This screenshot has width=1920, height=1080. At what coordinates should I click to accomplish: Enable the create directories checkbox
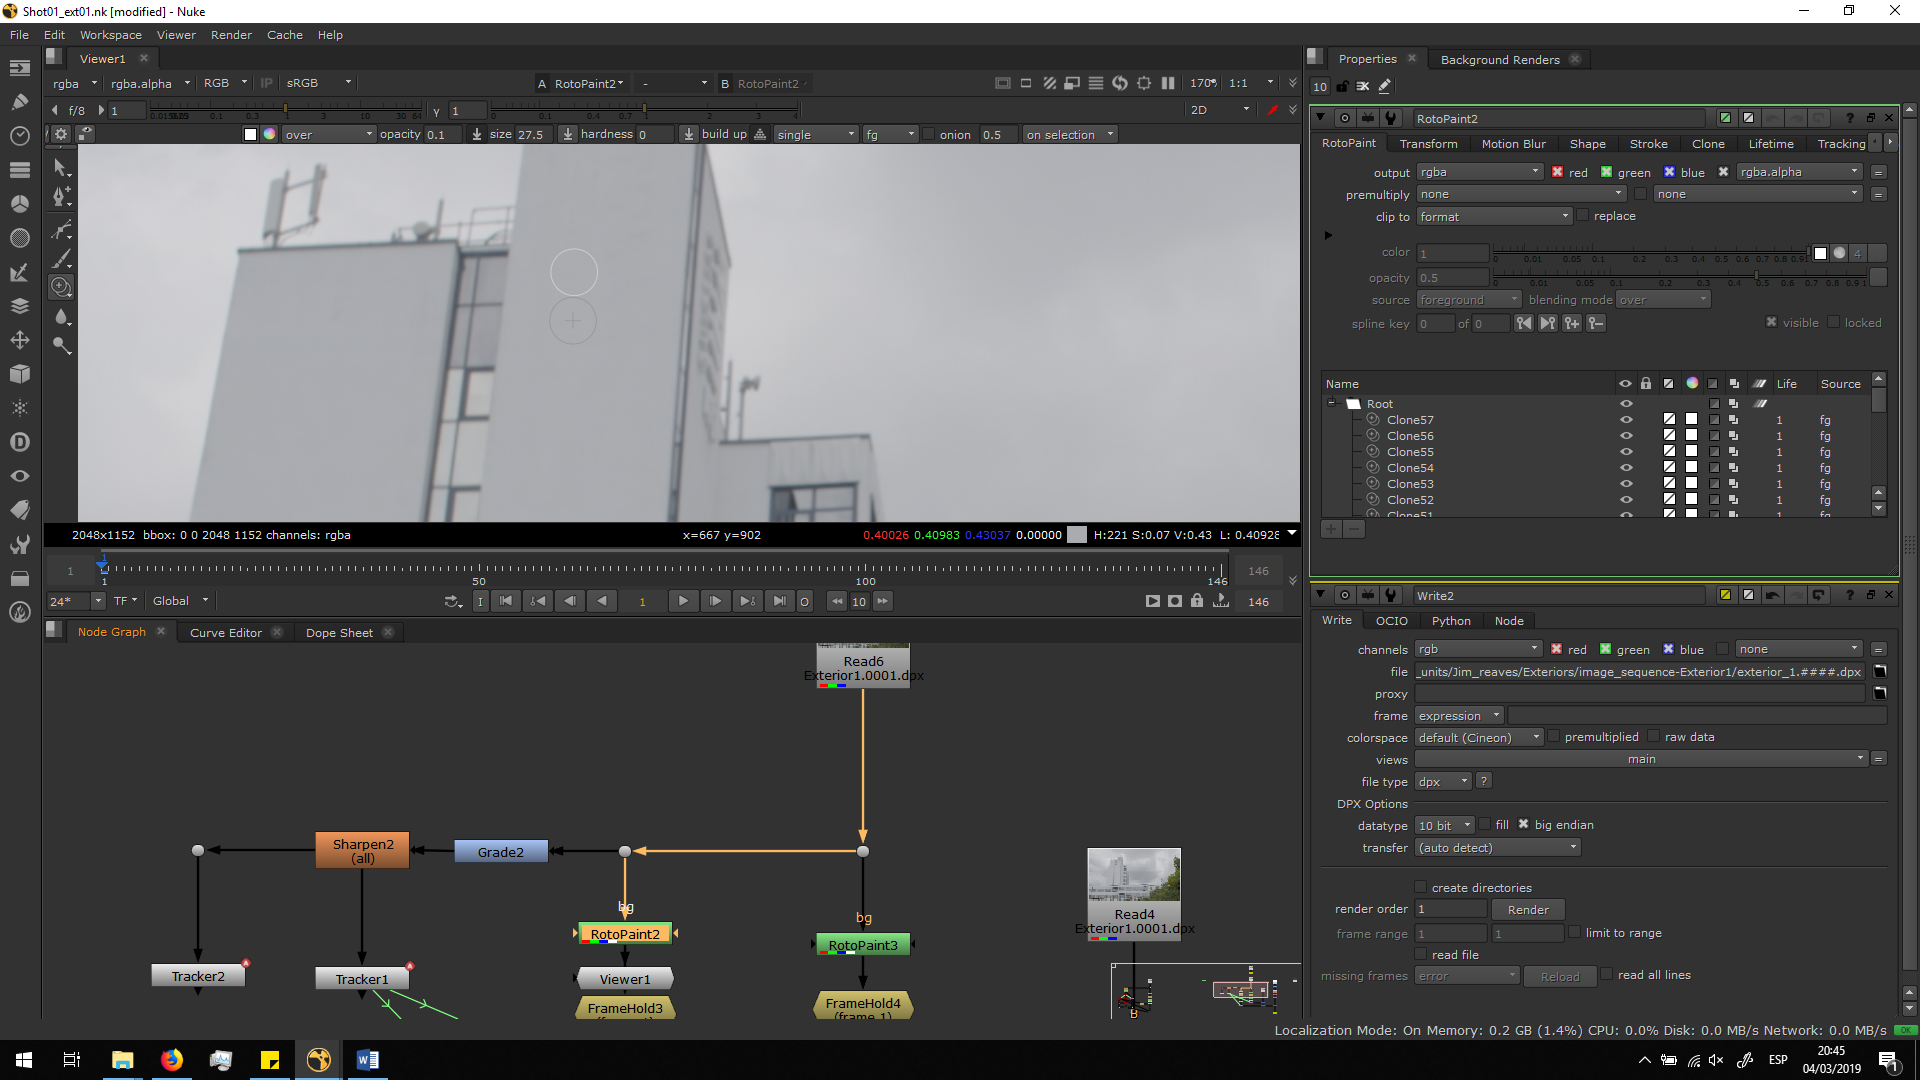pyautogui.click(x=1420, y=887)
